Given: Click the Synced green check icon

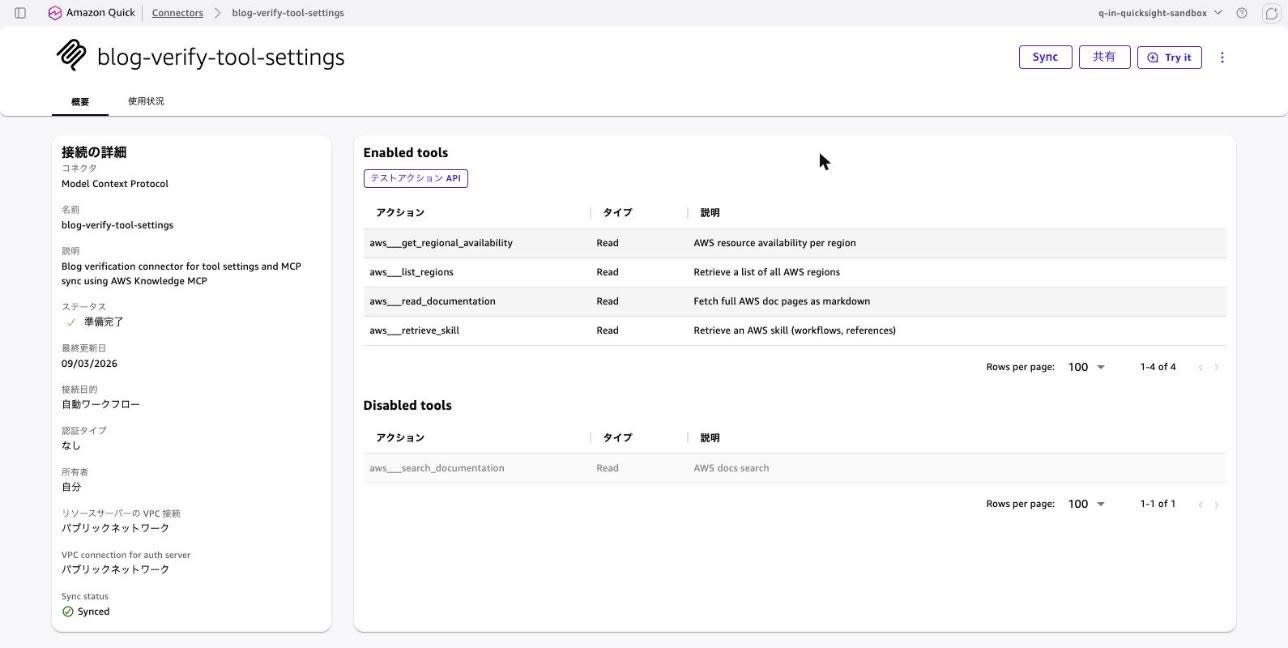Looking at the screenshot, I should click(68, 611).
